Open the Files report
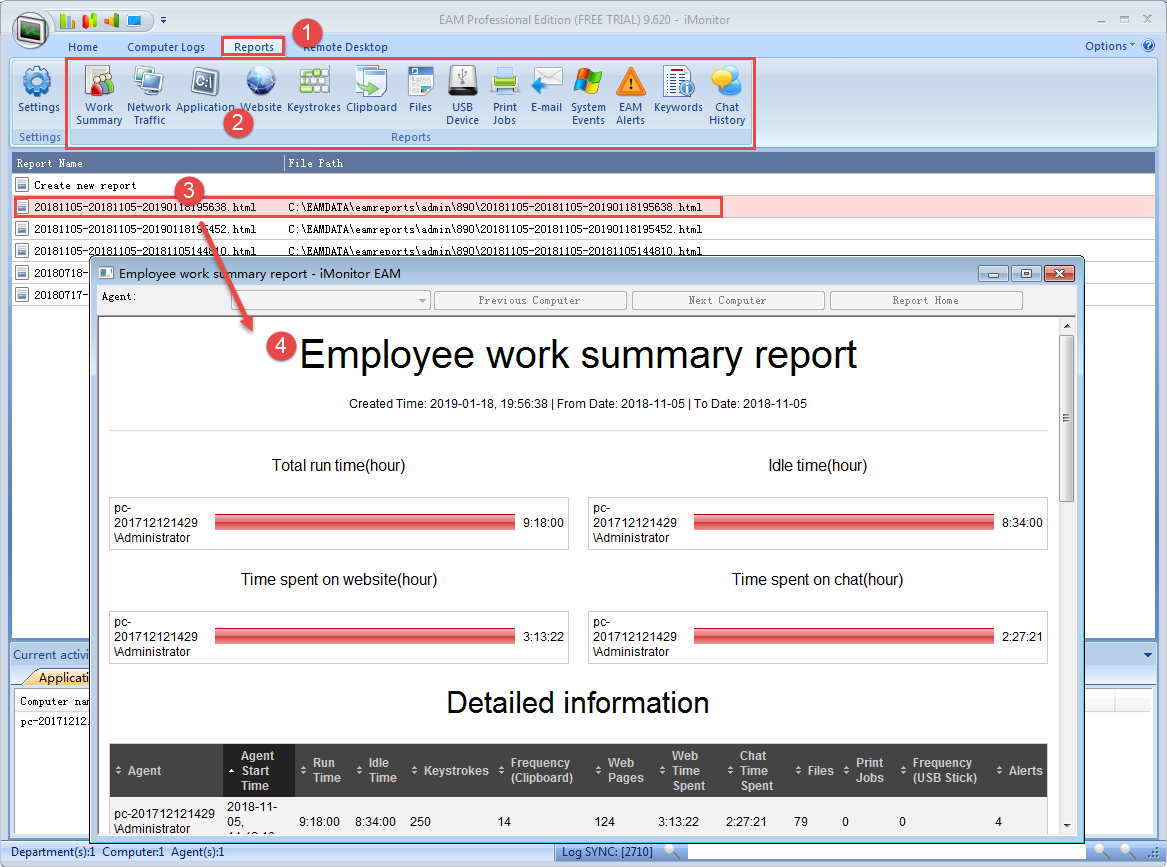The height and width of the screenshot is (867, 1167). [x=421, y=90]
